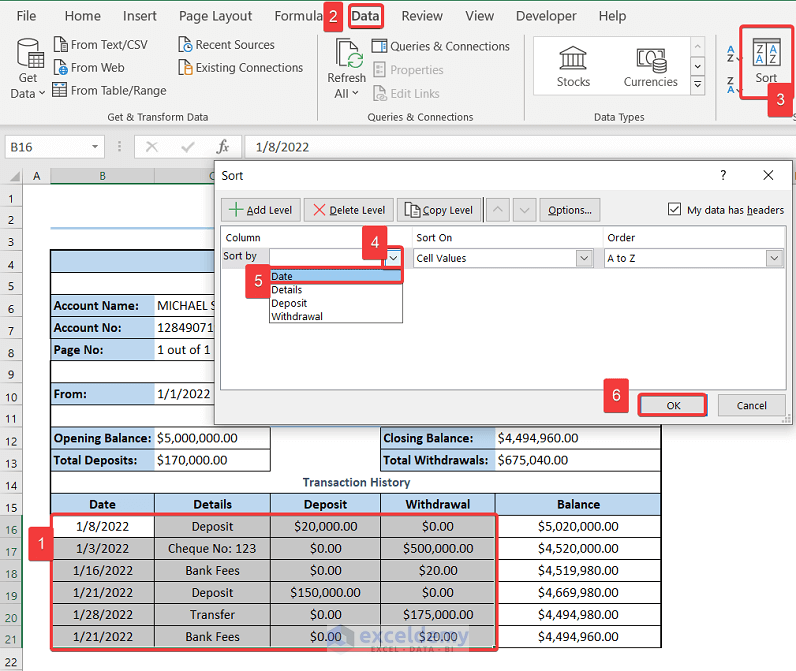Click the insert function fx icon
The width and height of the screenshot is (796, 671).
click(x=222, y=147)
